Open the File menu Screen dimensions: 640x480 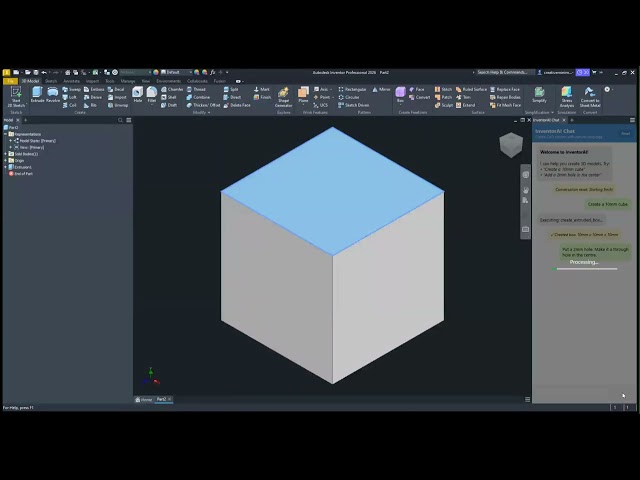(x=10, y=81)
